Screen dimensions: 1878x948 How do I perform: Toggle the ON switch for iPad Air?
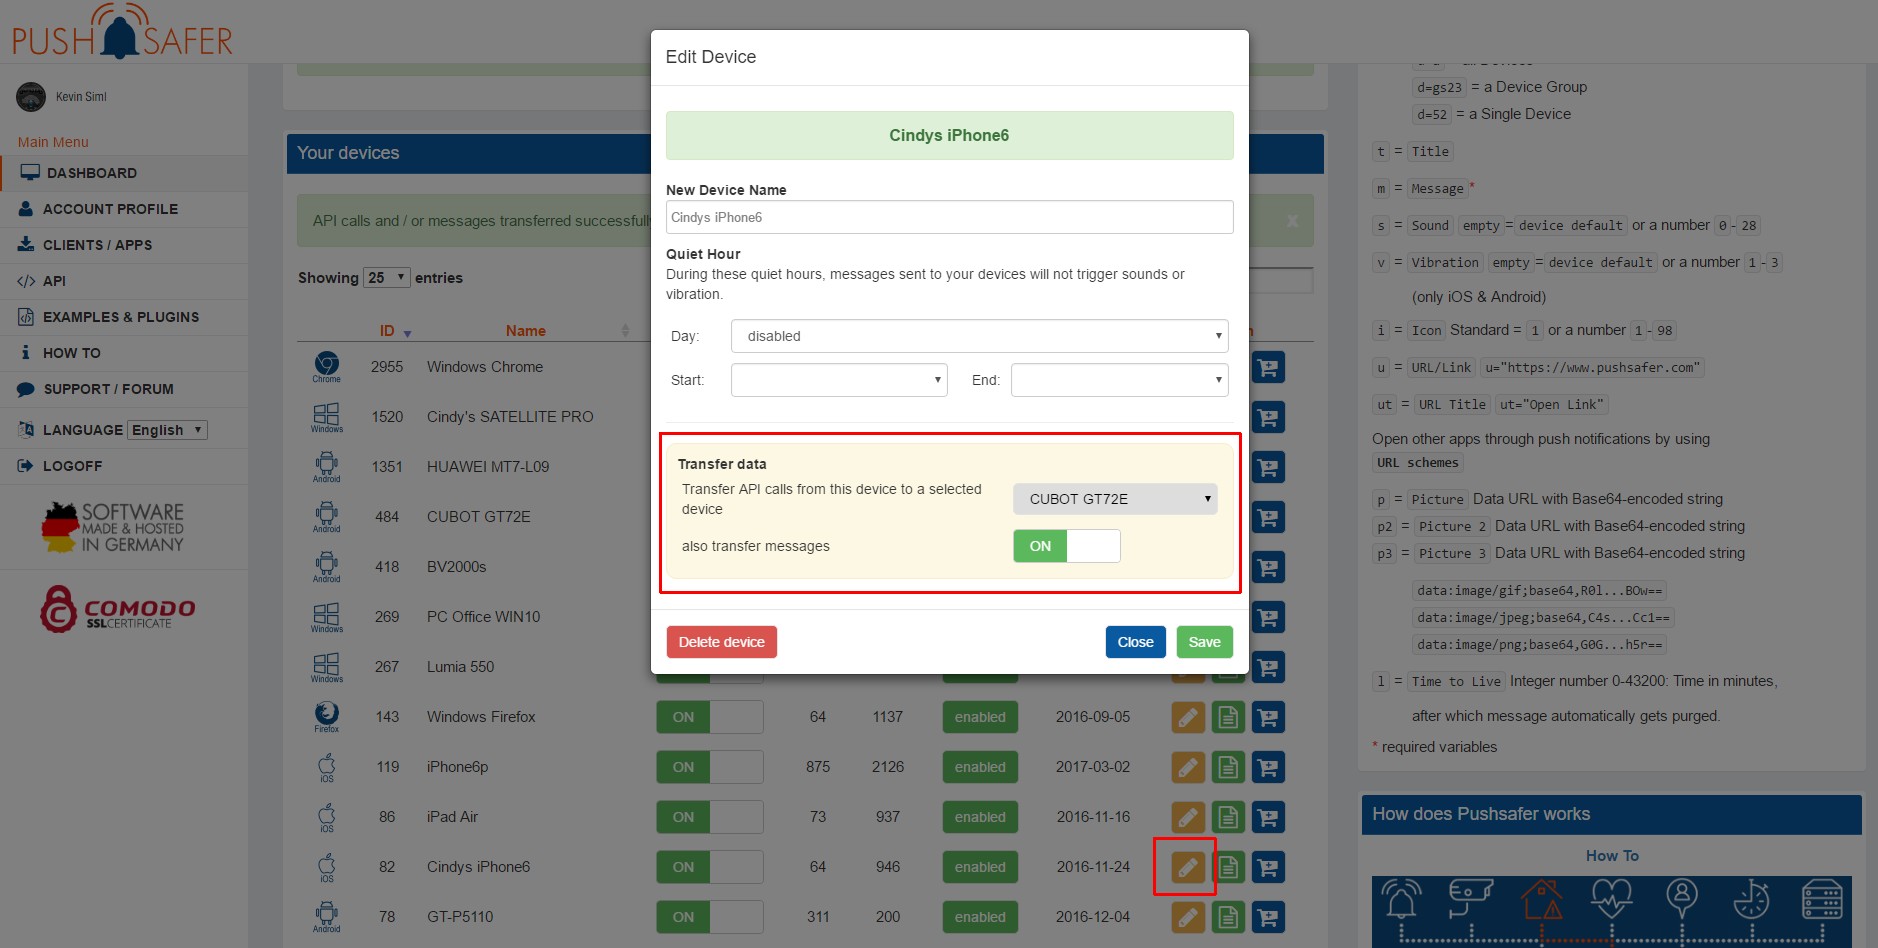point(709,817)
